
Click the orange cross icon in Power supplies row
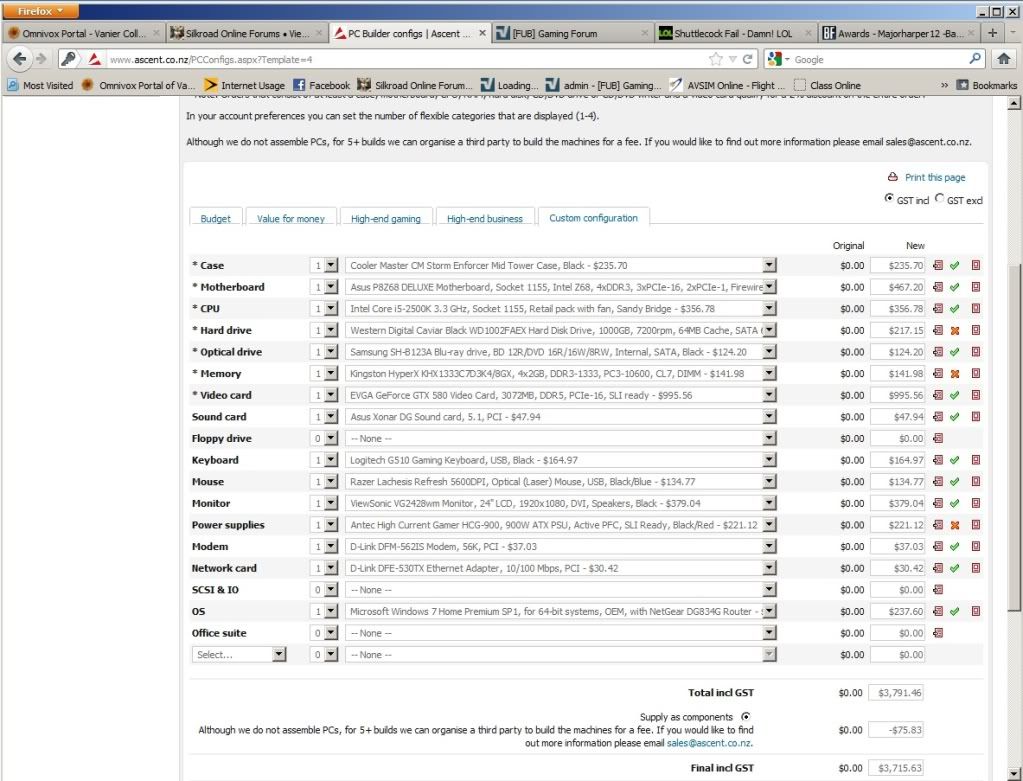click(954, 525)
